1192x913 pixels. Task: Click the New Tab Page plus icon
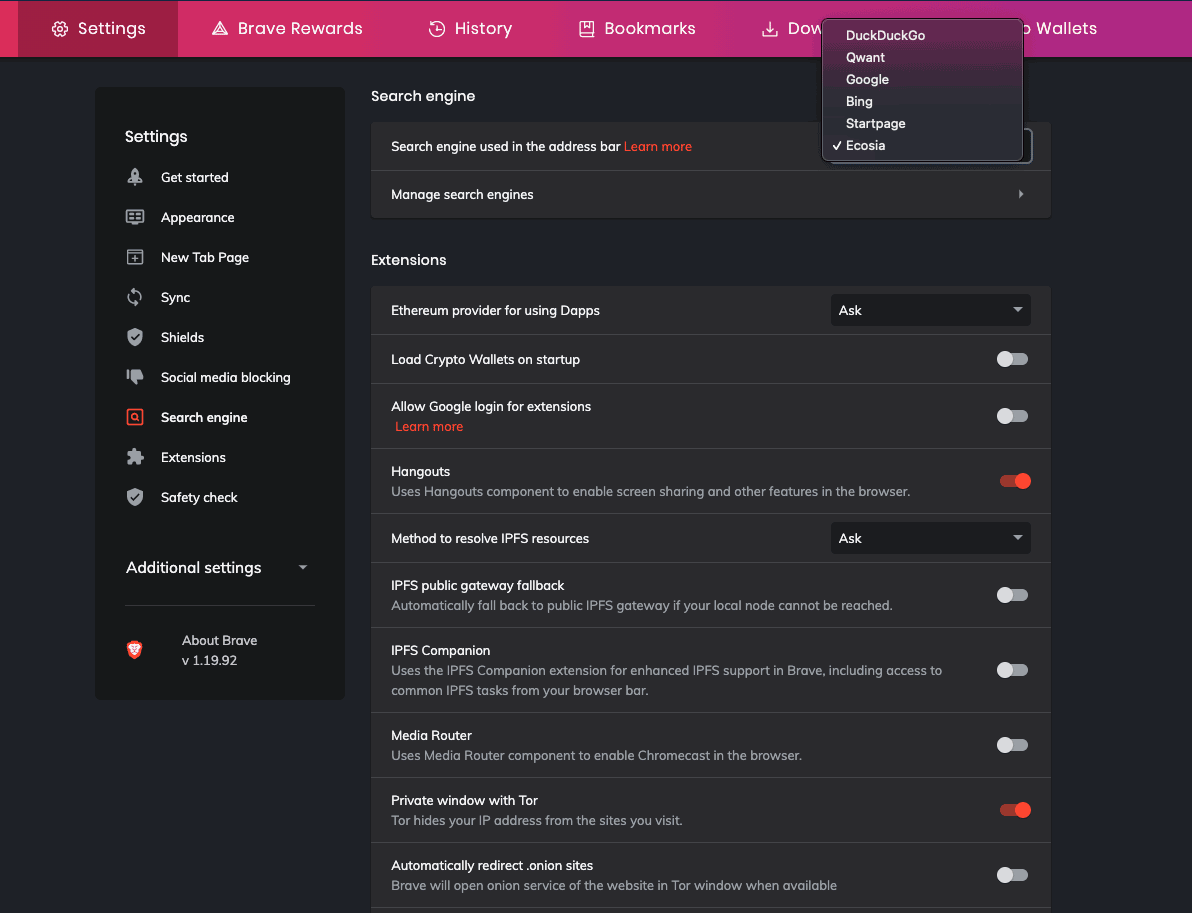(135, 257)
